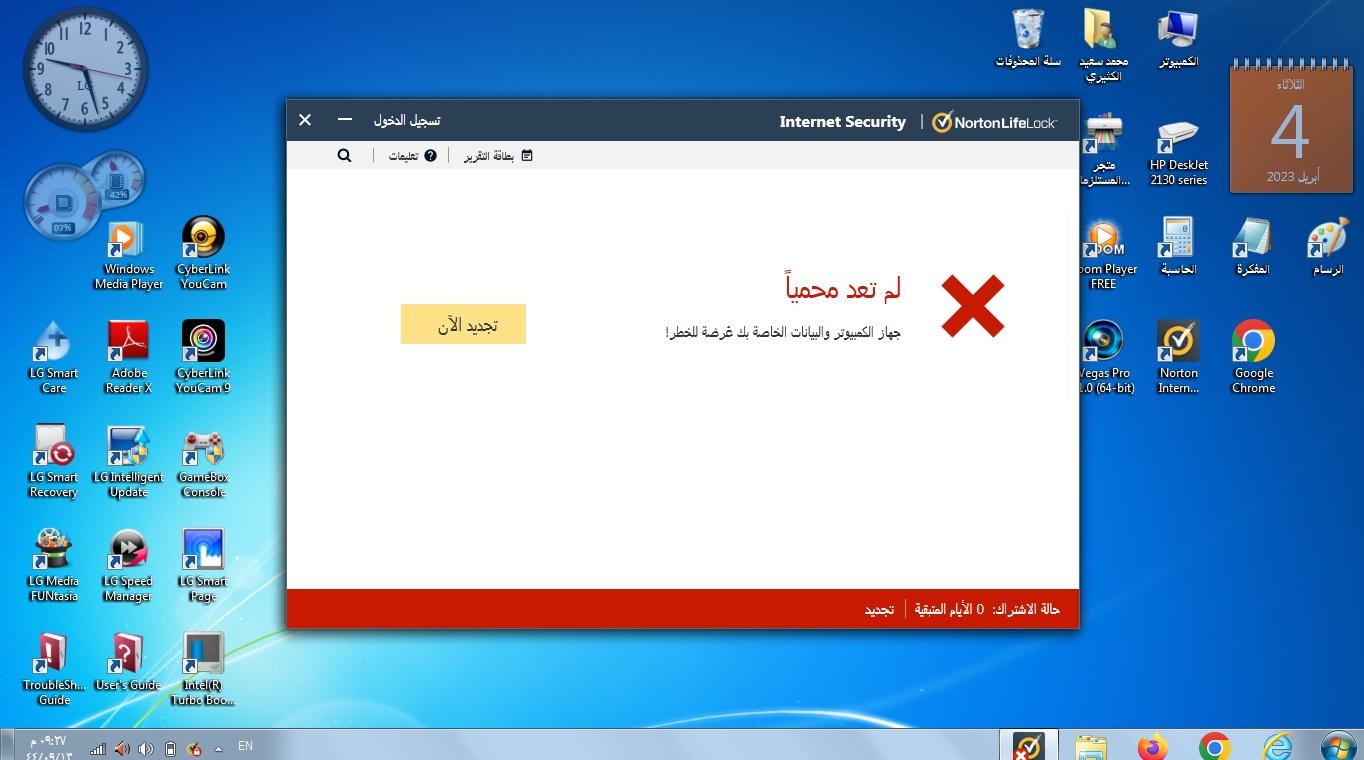Close the Norton Internet Security window
The height and width of the screenshot is (760, 1364).
tap(305, 119)
